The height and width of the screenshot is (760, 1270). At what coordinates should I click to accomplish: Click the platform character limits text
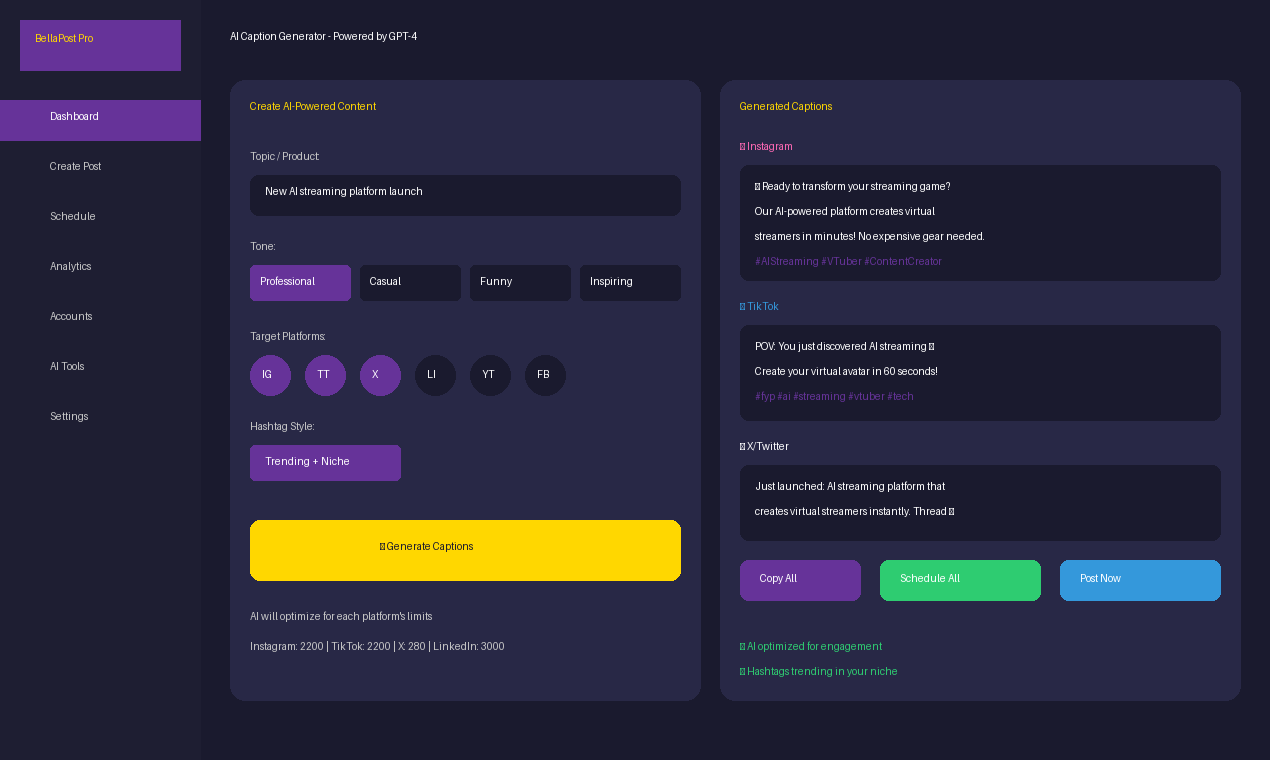tap(377, 646)
